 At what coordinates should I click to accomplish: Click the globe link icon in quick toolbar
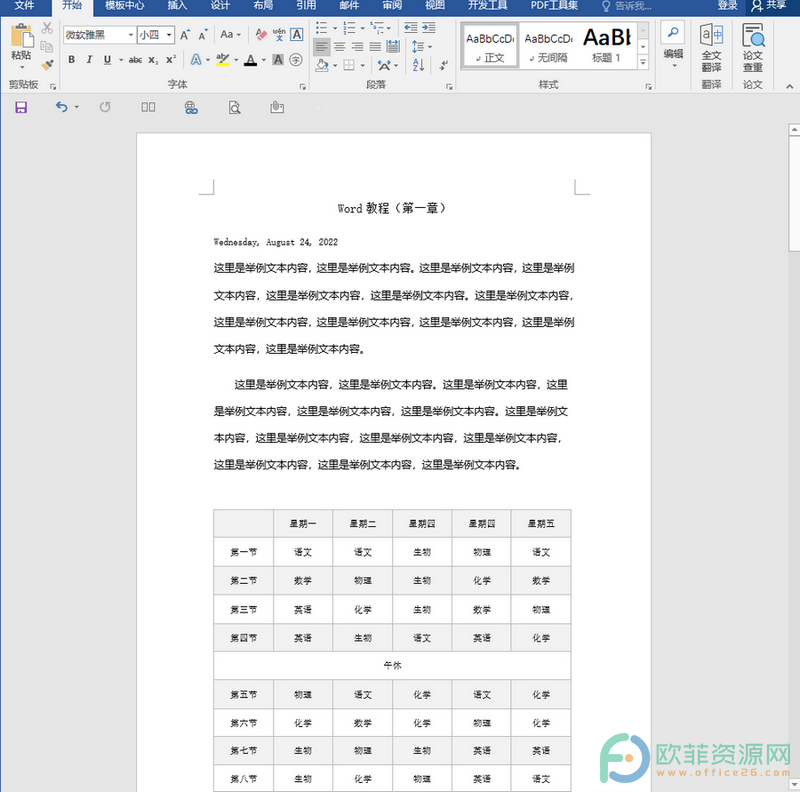coord(191,107)
